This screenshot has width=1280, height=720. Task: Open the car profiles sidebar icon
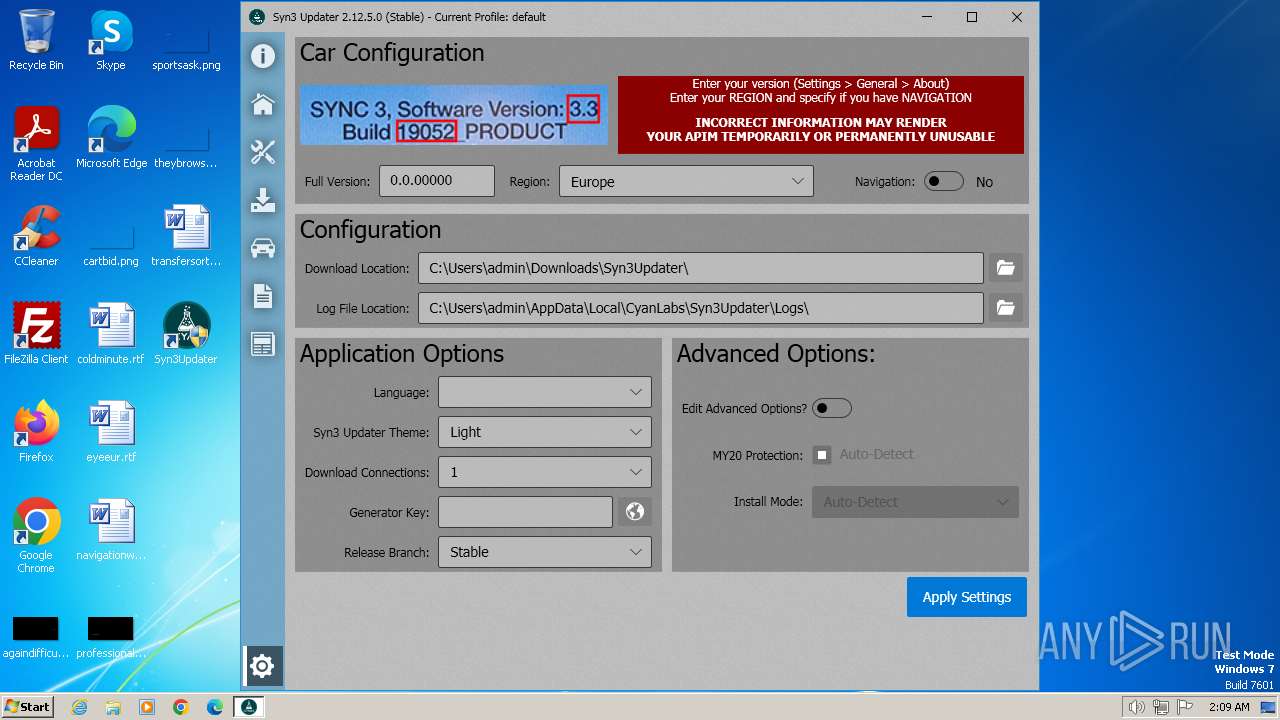[x=263, y=248]
